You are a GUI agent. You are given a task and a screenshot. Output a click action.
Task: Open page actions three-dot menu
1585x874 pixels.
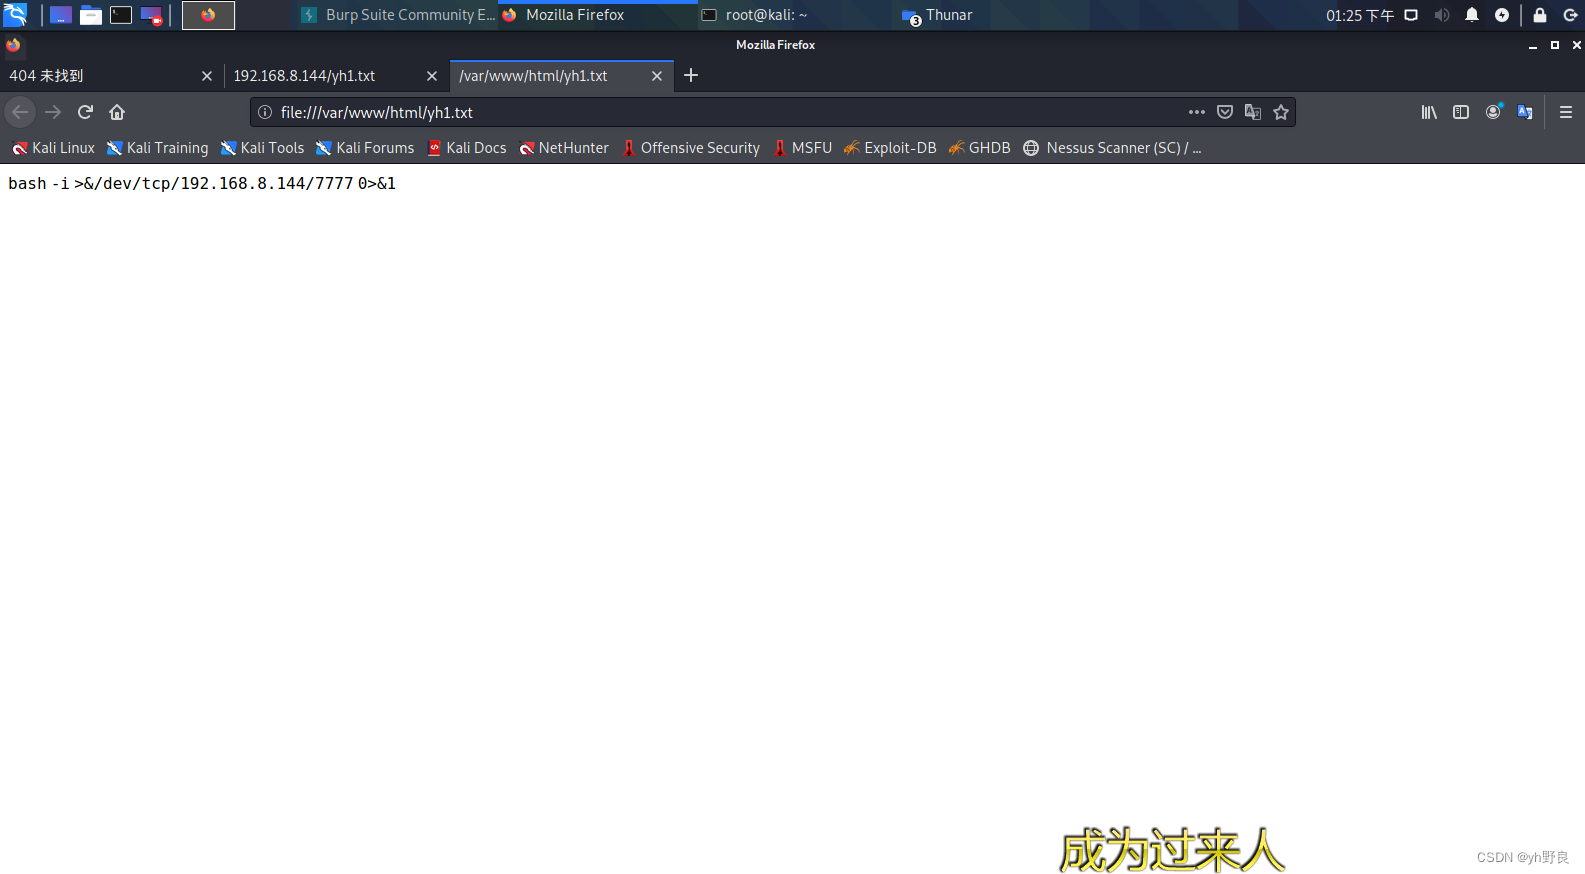coord(1197,112)
